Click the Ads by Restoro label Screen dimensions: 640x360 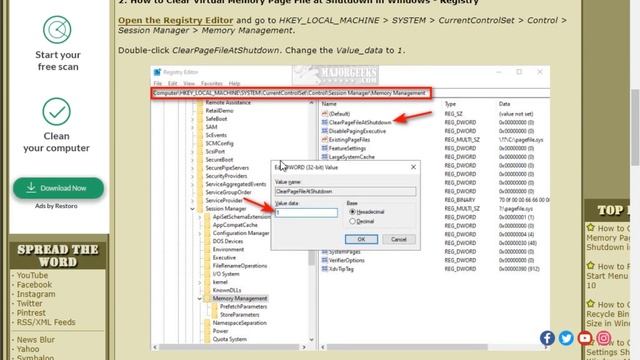(x=56, y=206)
